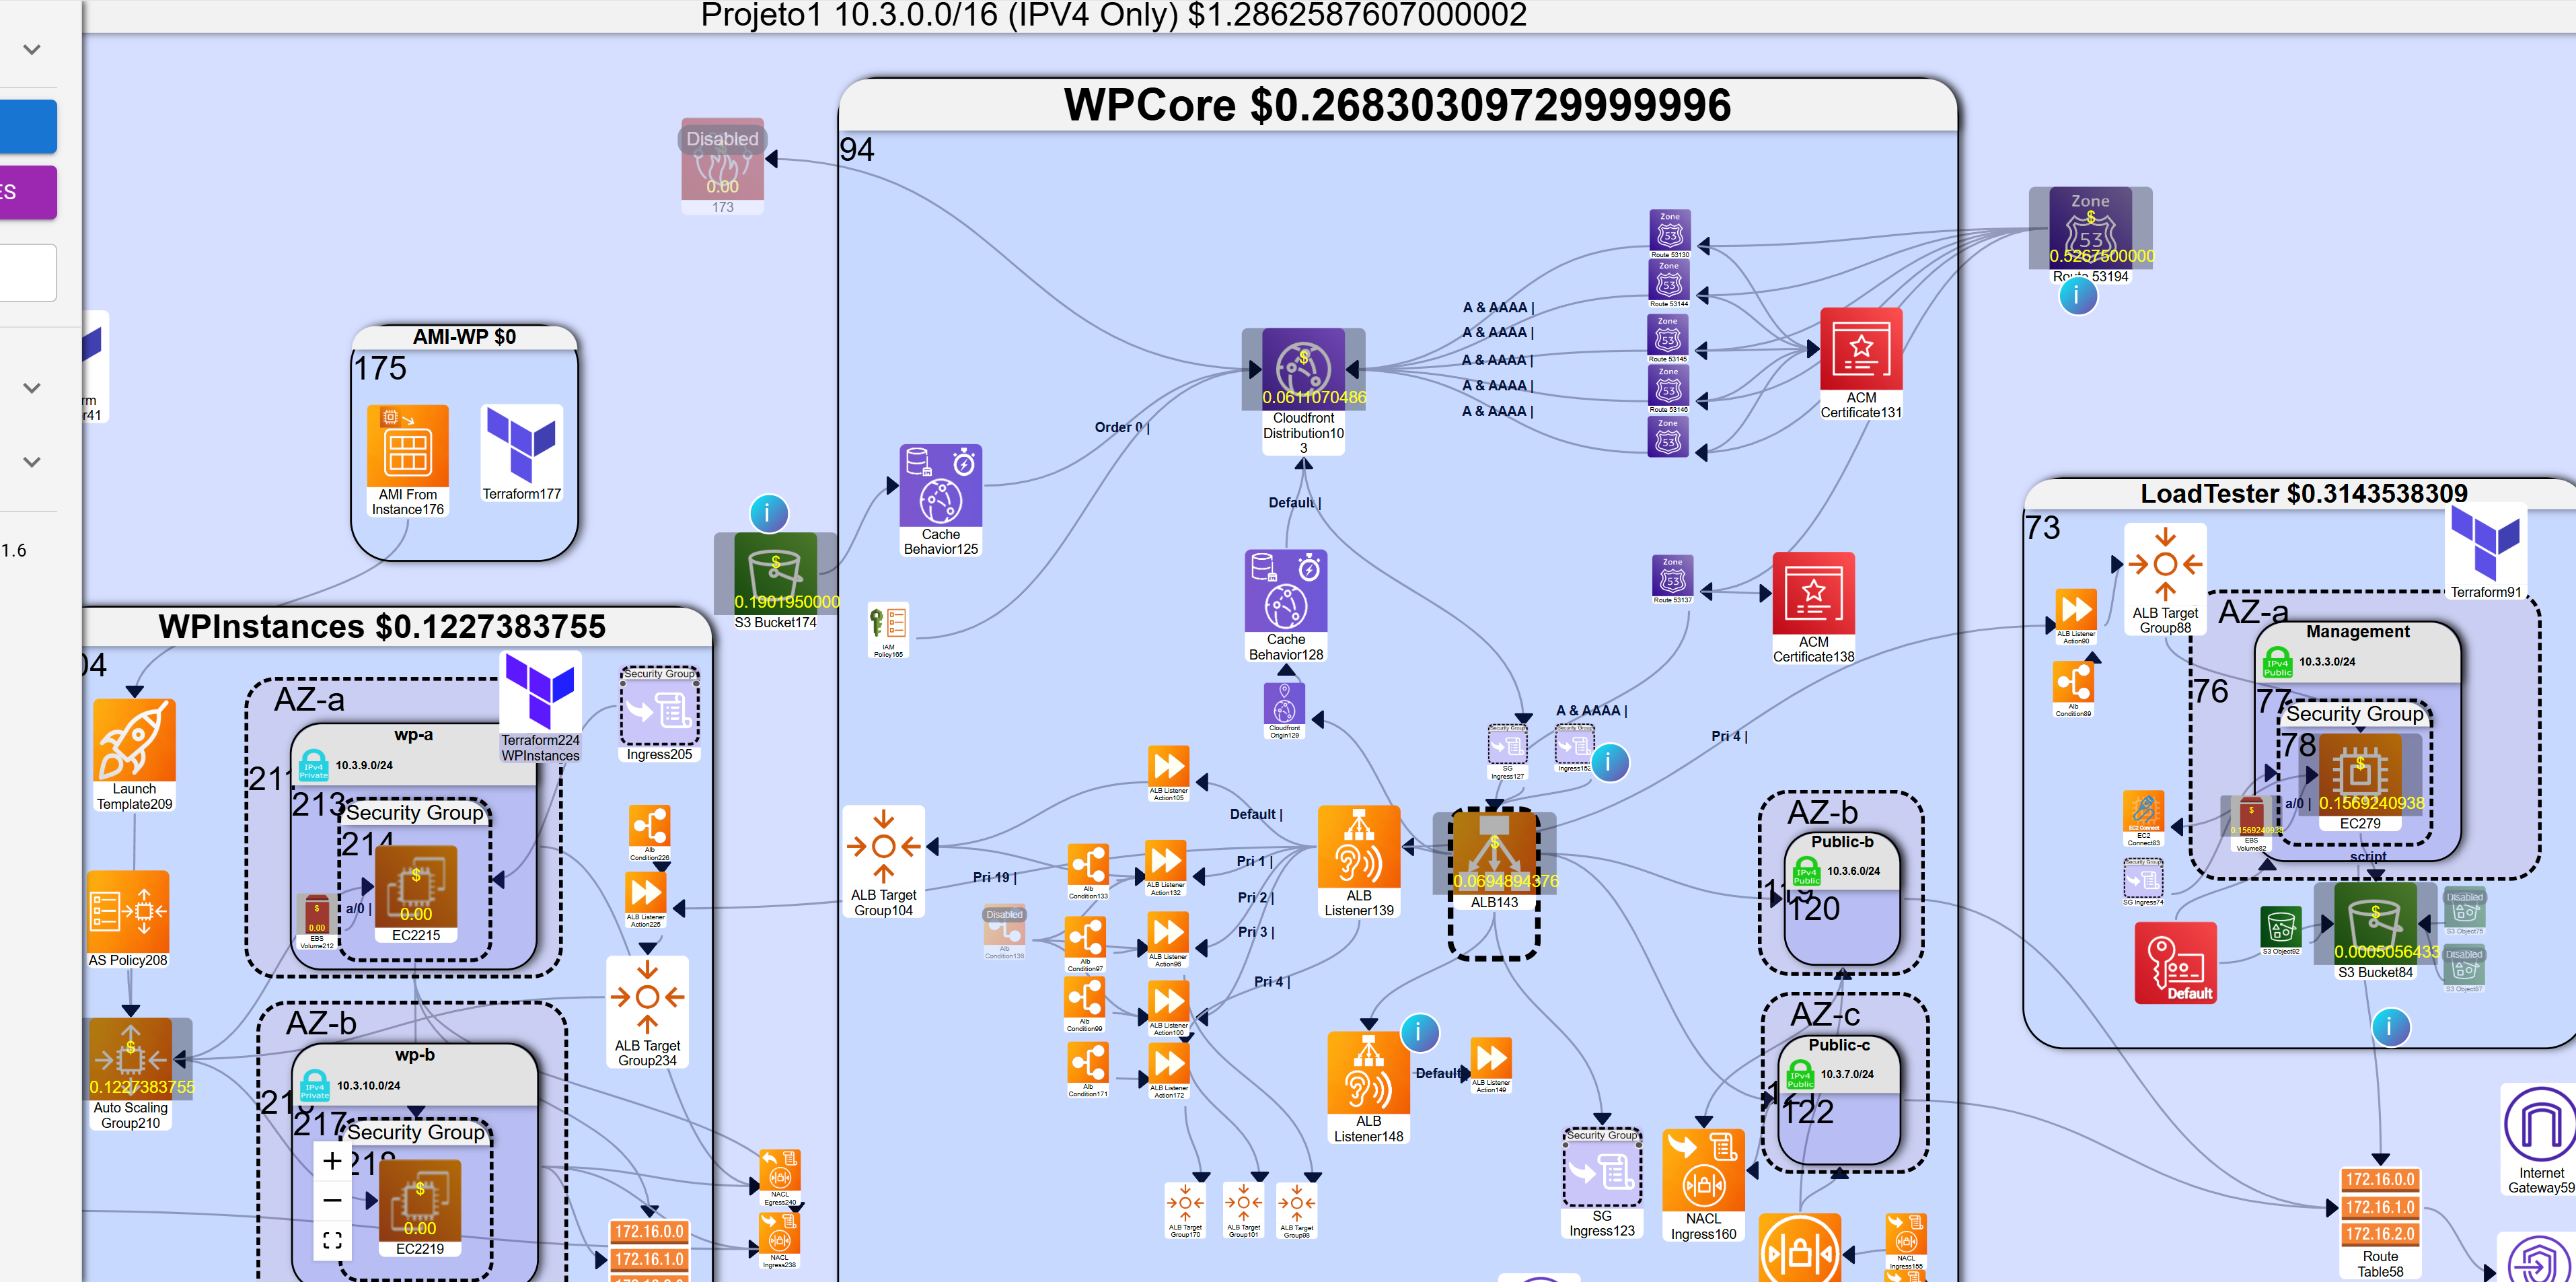Screen dimensions: 2576x1282
Task: Open NACL Ingress160 node
Action: 1703,1170
